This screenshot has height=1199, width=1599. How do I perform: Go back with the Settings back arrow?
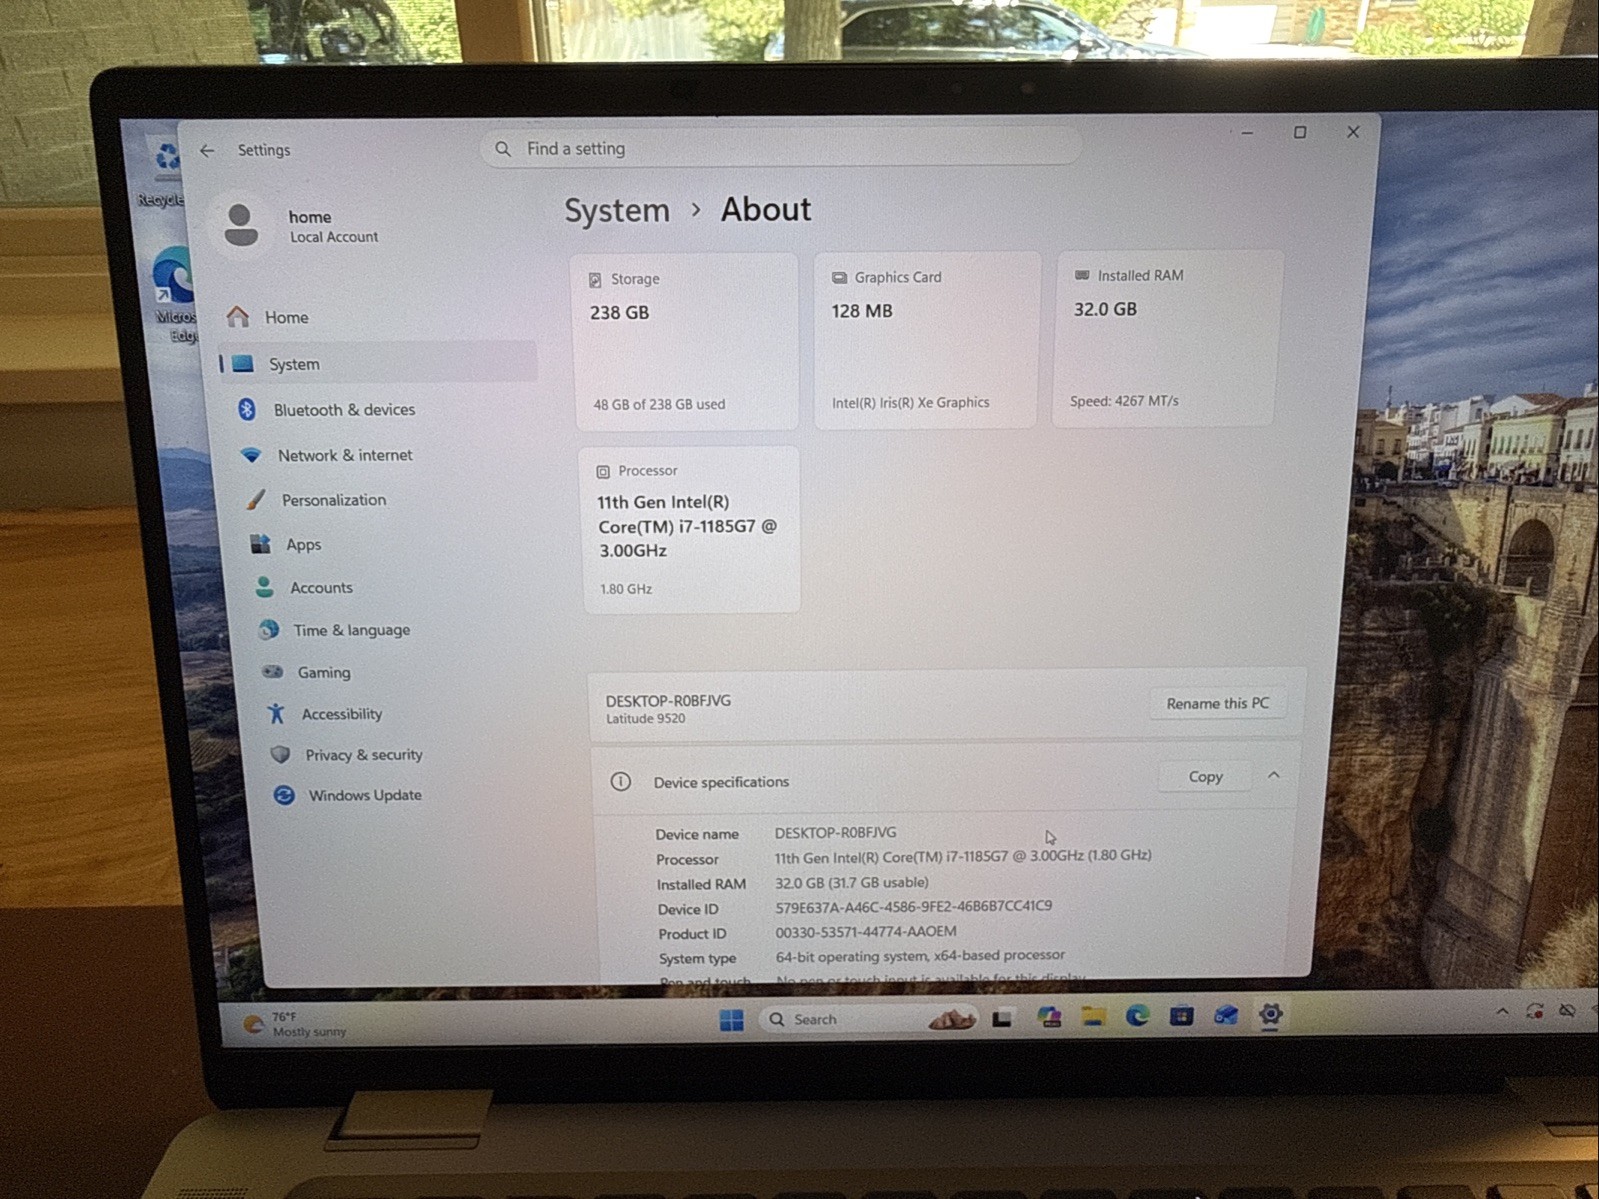[x=207, y=150]
